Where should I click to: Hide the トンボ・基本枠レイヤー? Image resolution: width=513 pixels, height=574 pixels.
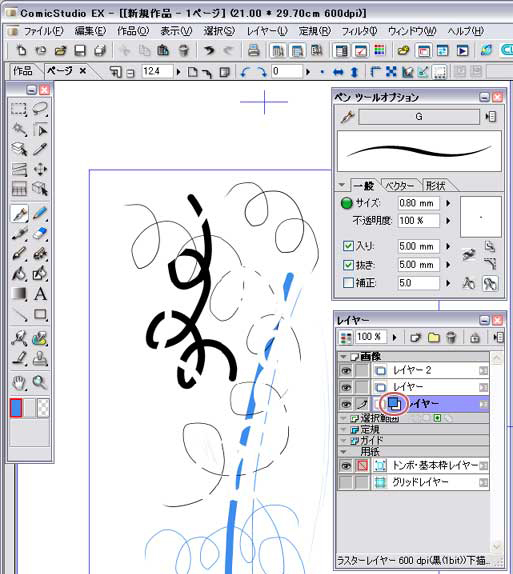click(346, 466)
